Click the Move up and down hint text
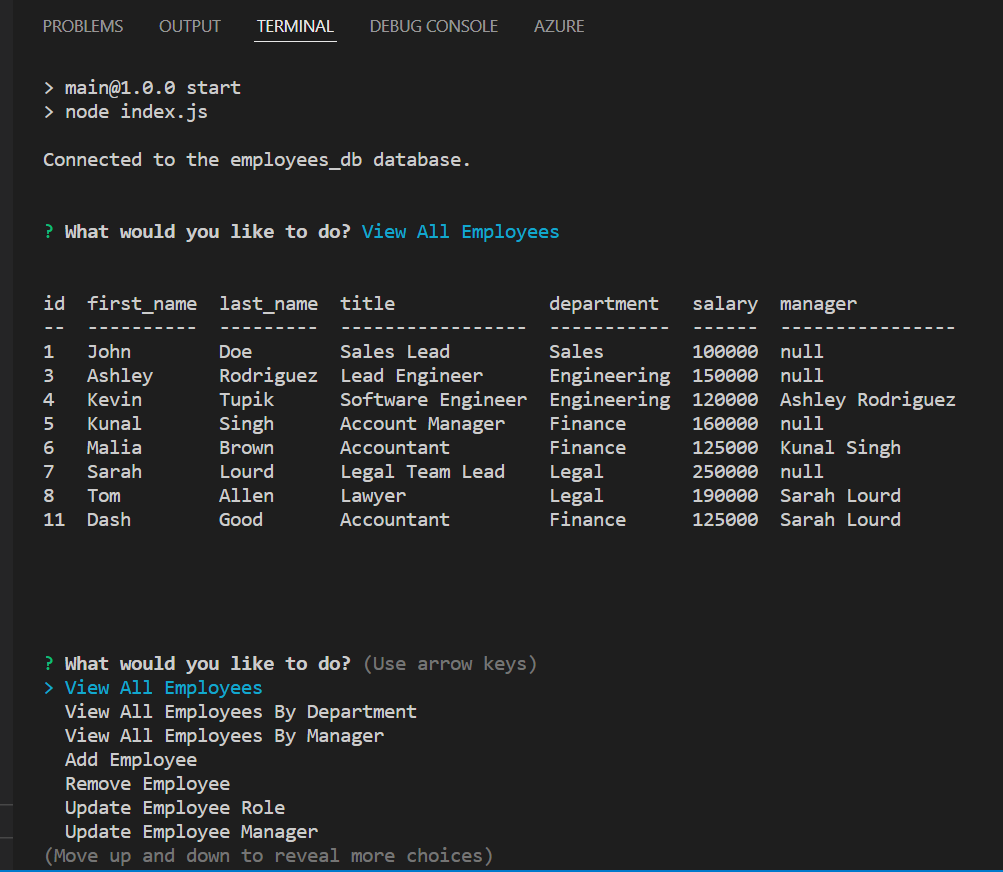Image resolution: width=1003 pixels, height=872 pixels. [251, 855]
